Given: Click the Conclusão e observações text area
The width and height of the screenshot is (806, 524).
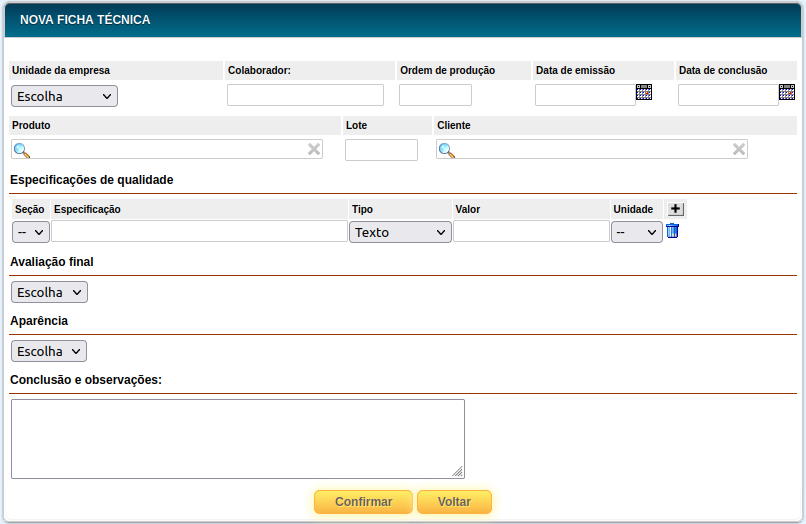Looking at the screenshot, I should 237,439.
